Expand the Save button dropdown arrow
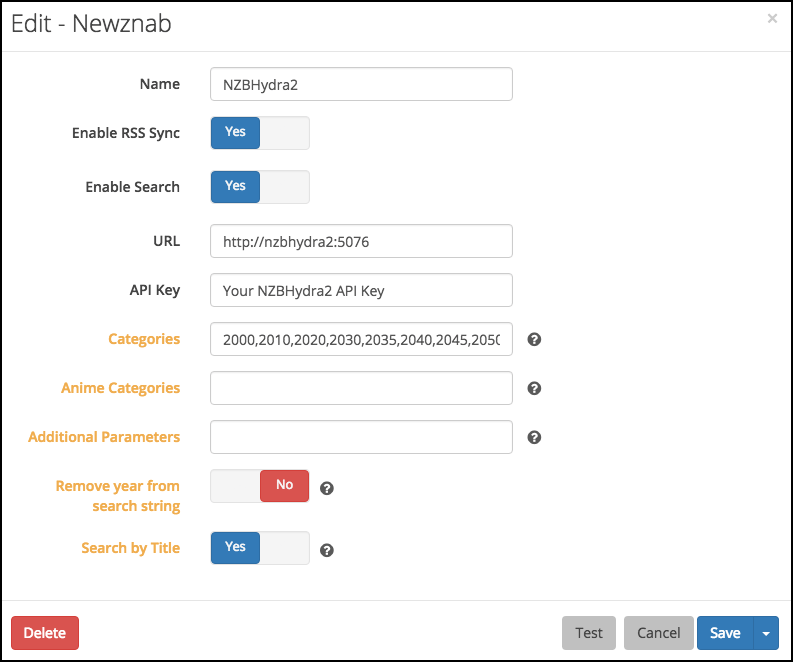Screen dimensions: 793x662 pos(766,633)
